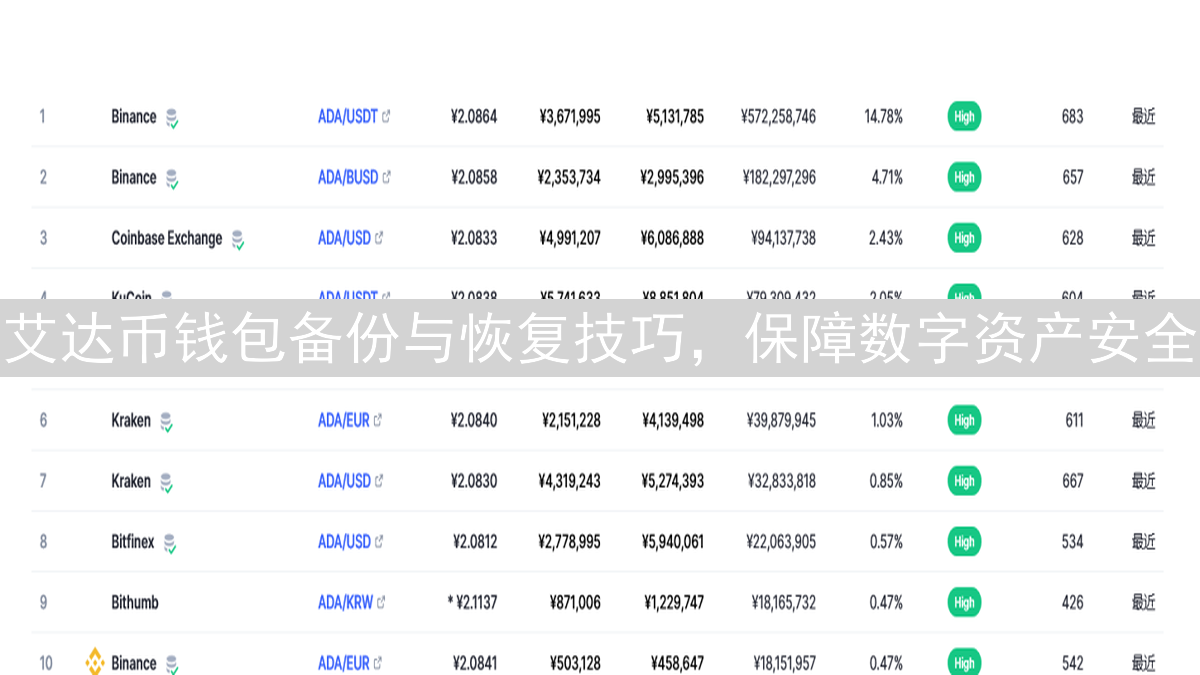Click the High badge in the ADA/BUSD row
1200x675 pixels.
964,177
